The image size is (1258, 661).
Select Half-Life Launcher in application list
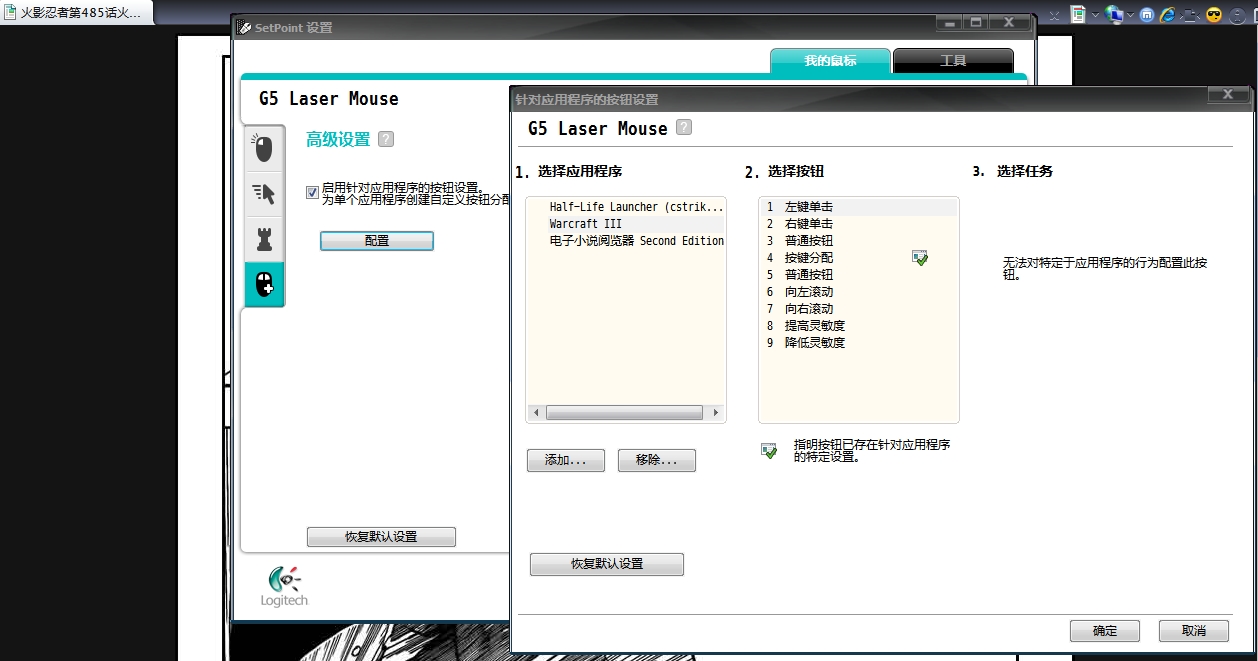[x=626, y=207]
